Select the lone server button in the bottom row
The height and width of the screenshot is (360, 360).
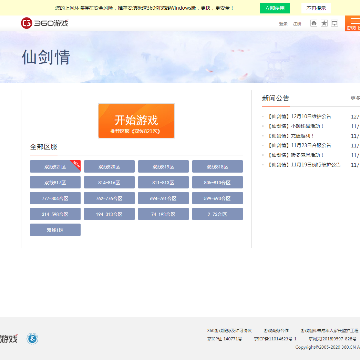tap(55, 230)
